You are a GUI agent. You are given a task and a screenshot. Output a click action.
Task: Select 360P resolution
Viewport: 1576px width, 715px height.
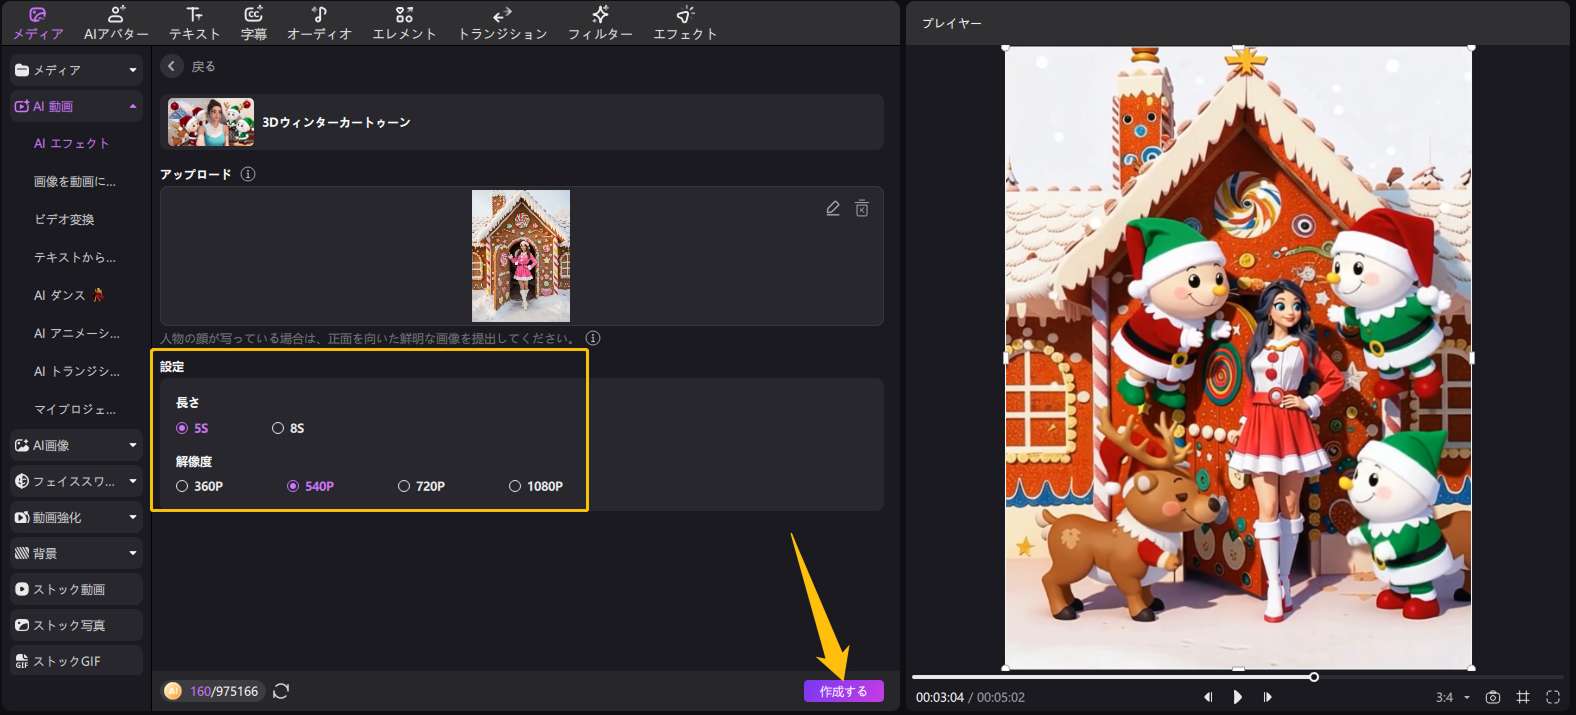click(x=200, y=486)
